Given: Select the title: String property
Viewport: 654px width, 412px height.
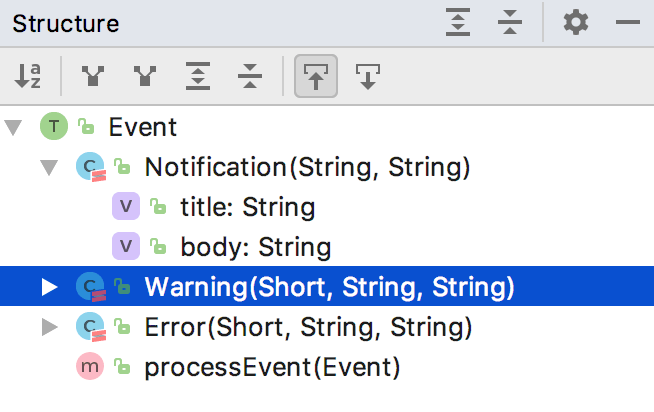Looking at the screenshot, I should [248, 207].
